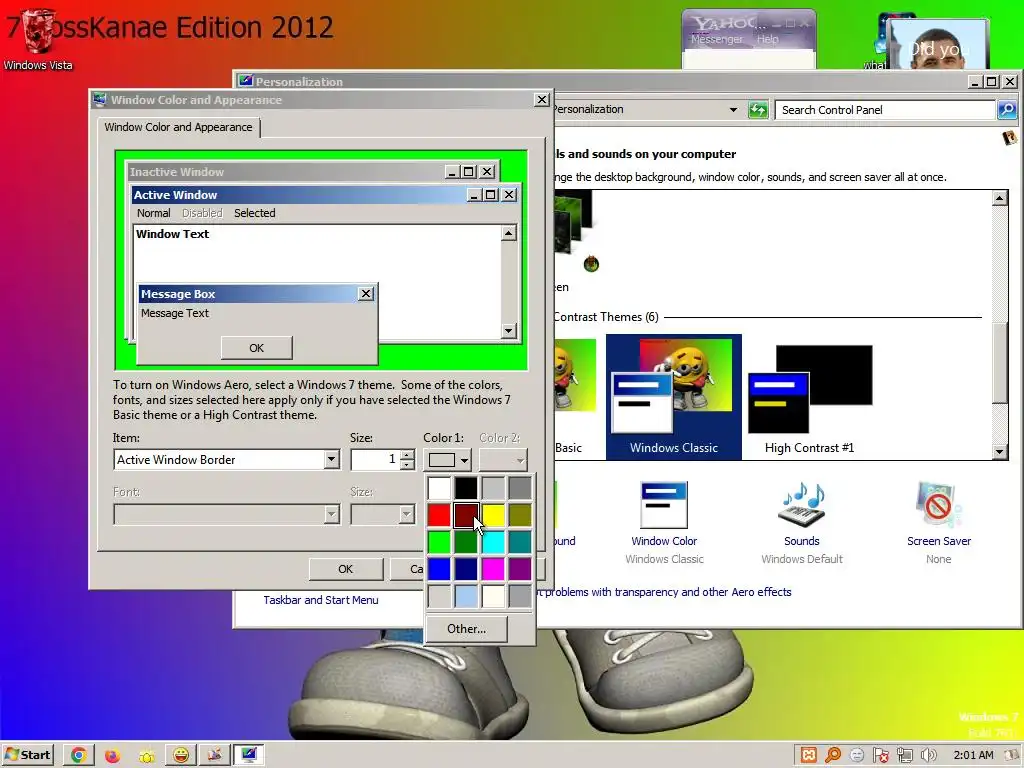The height and width of the screenshot is (768, 1024).
Task: Pick the dark maroon color swatch
Action: click(466, 515)
